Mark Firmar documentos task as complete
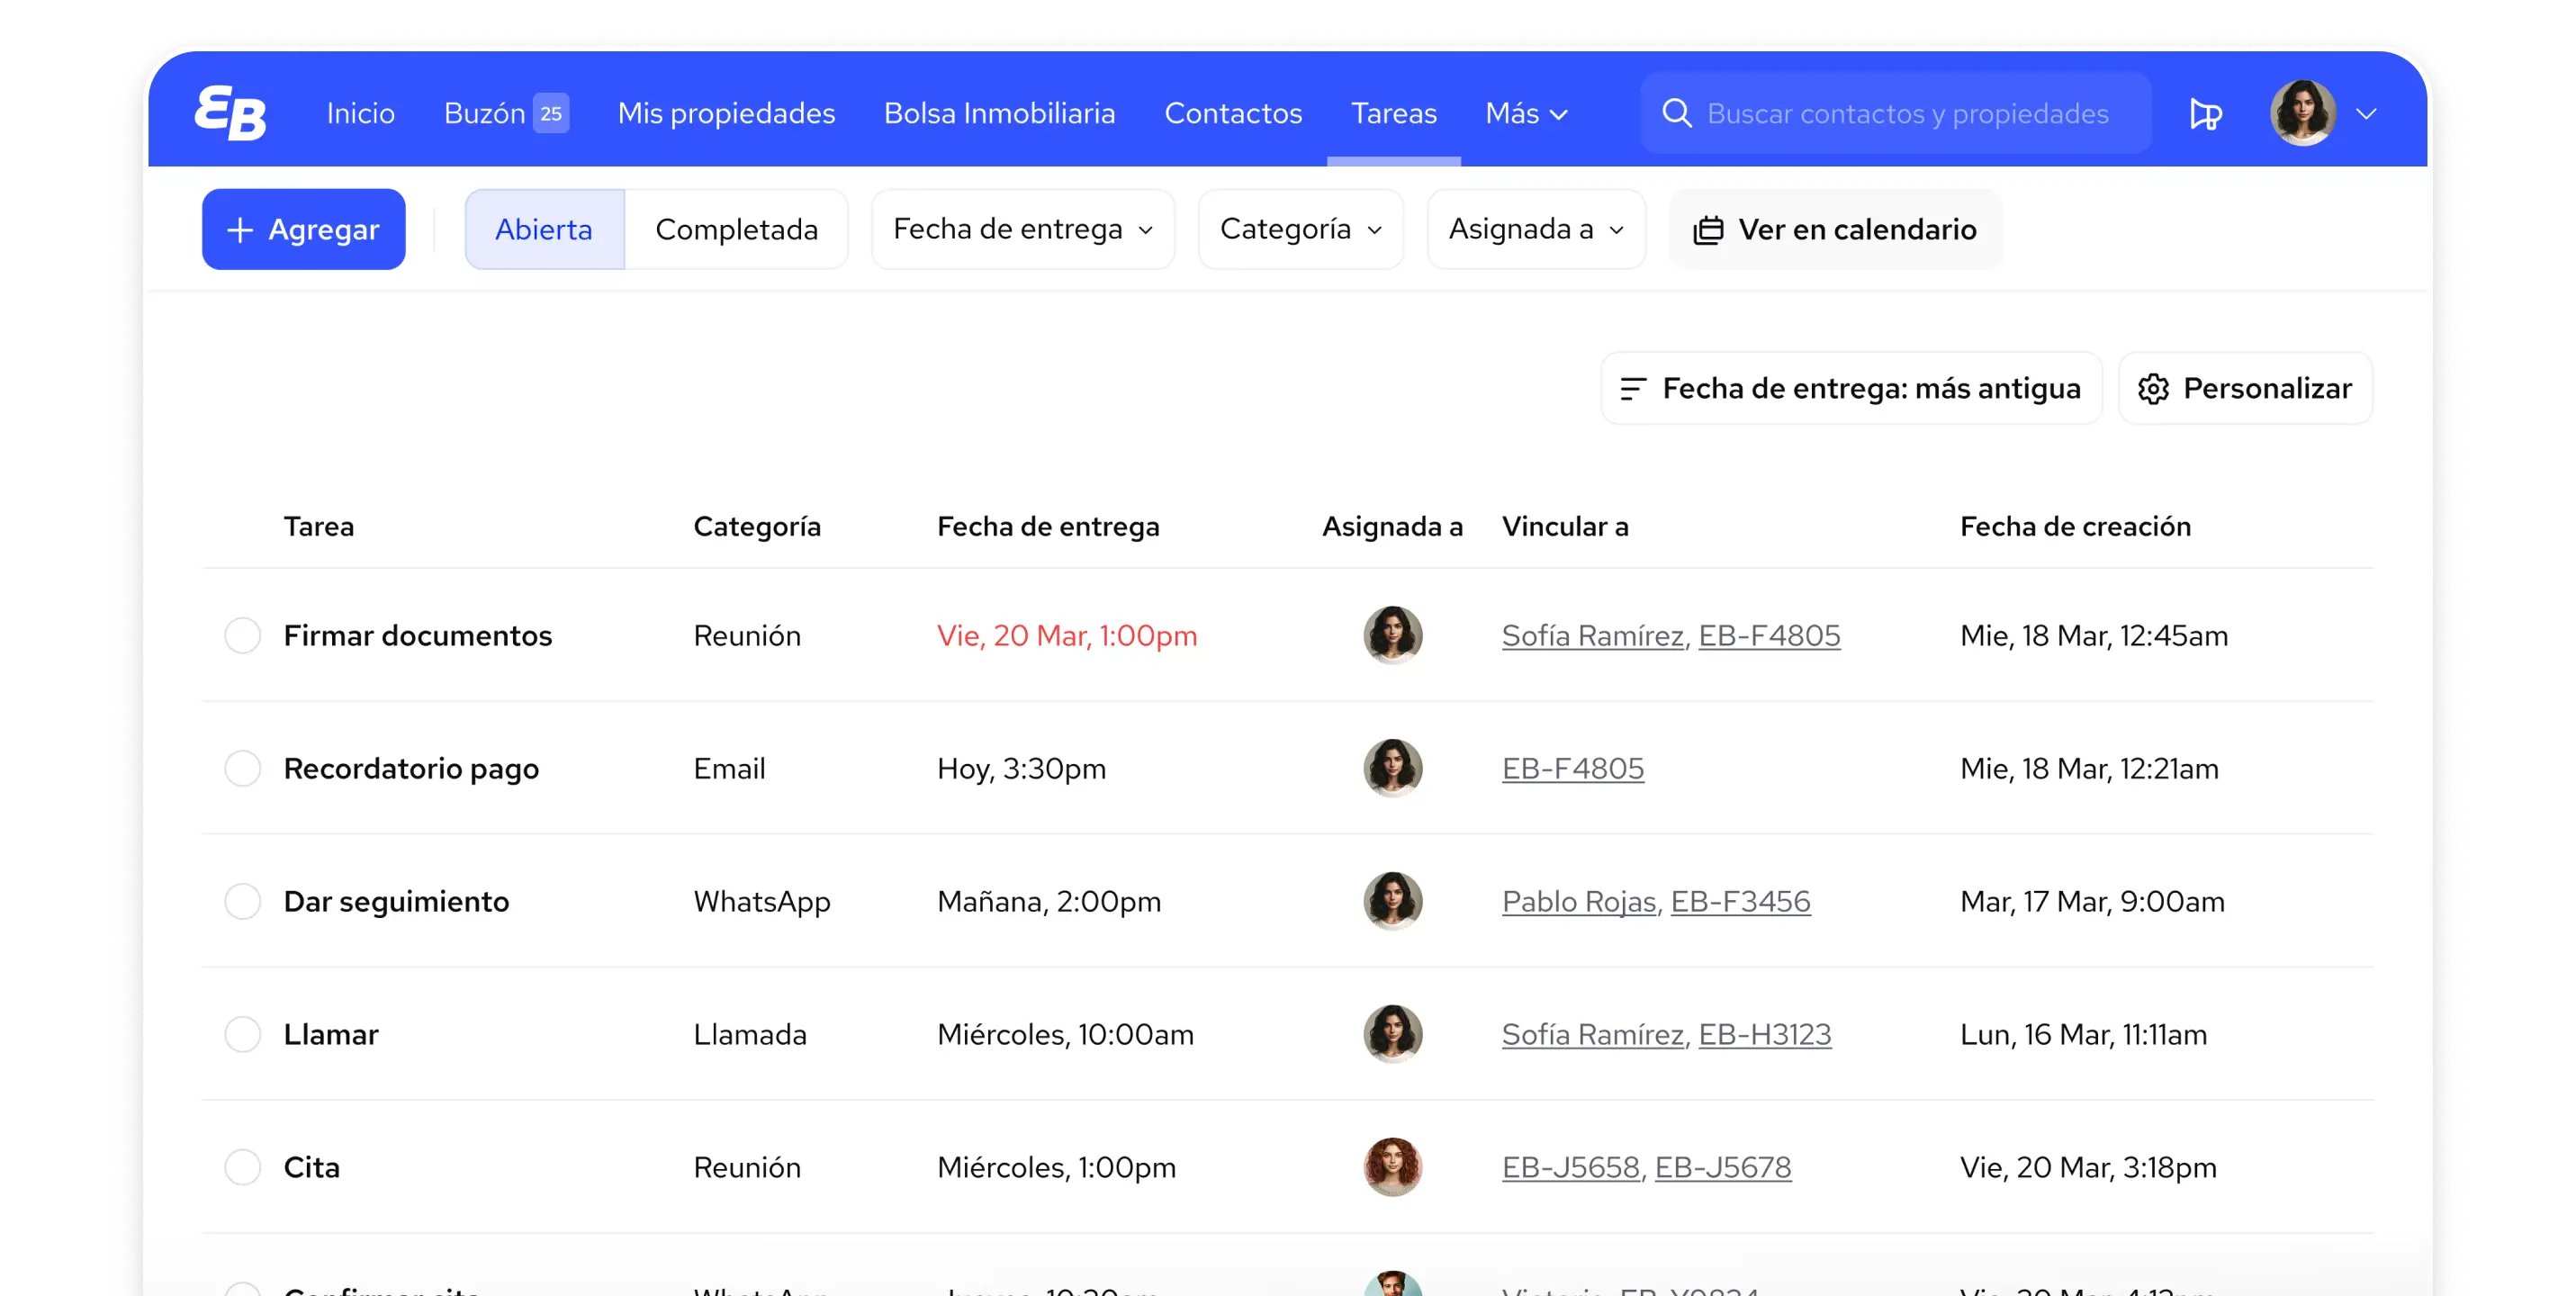The width and height of the screenshot is (2576, 1296). point(243,635)
